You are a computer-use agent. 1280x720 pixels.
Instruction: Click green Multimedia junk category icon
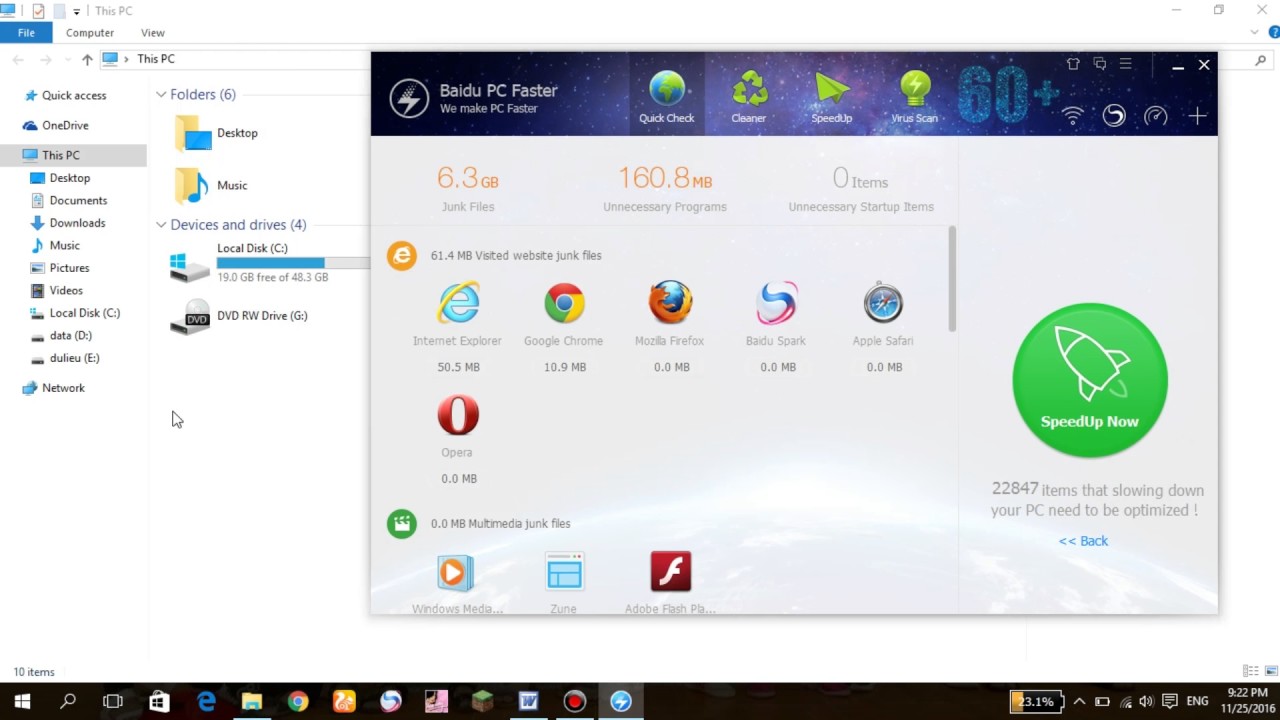pos(401,523)
